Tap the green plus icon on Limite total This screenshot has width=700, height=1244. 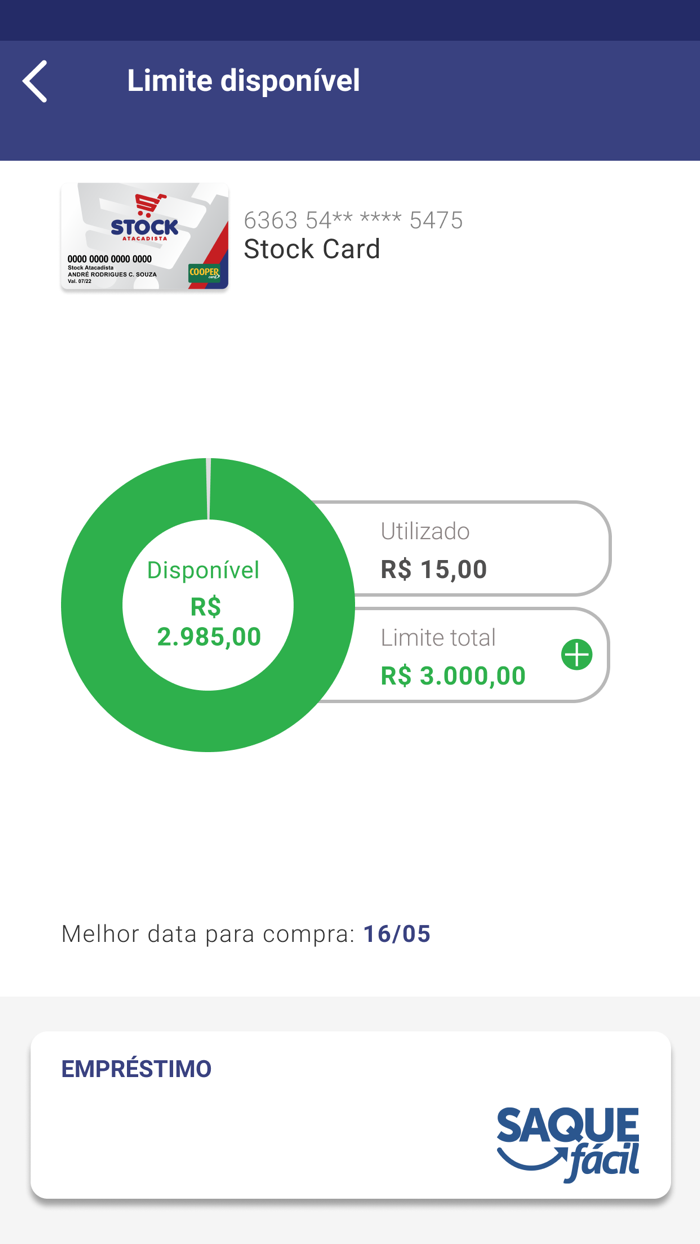[576, 655]
